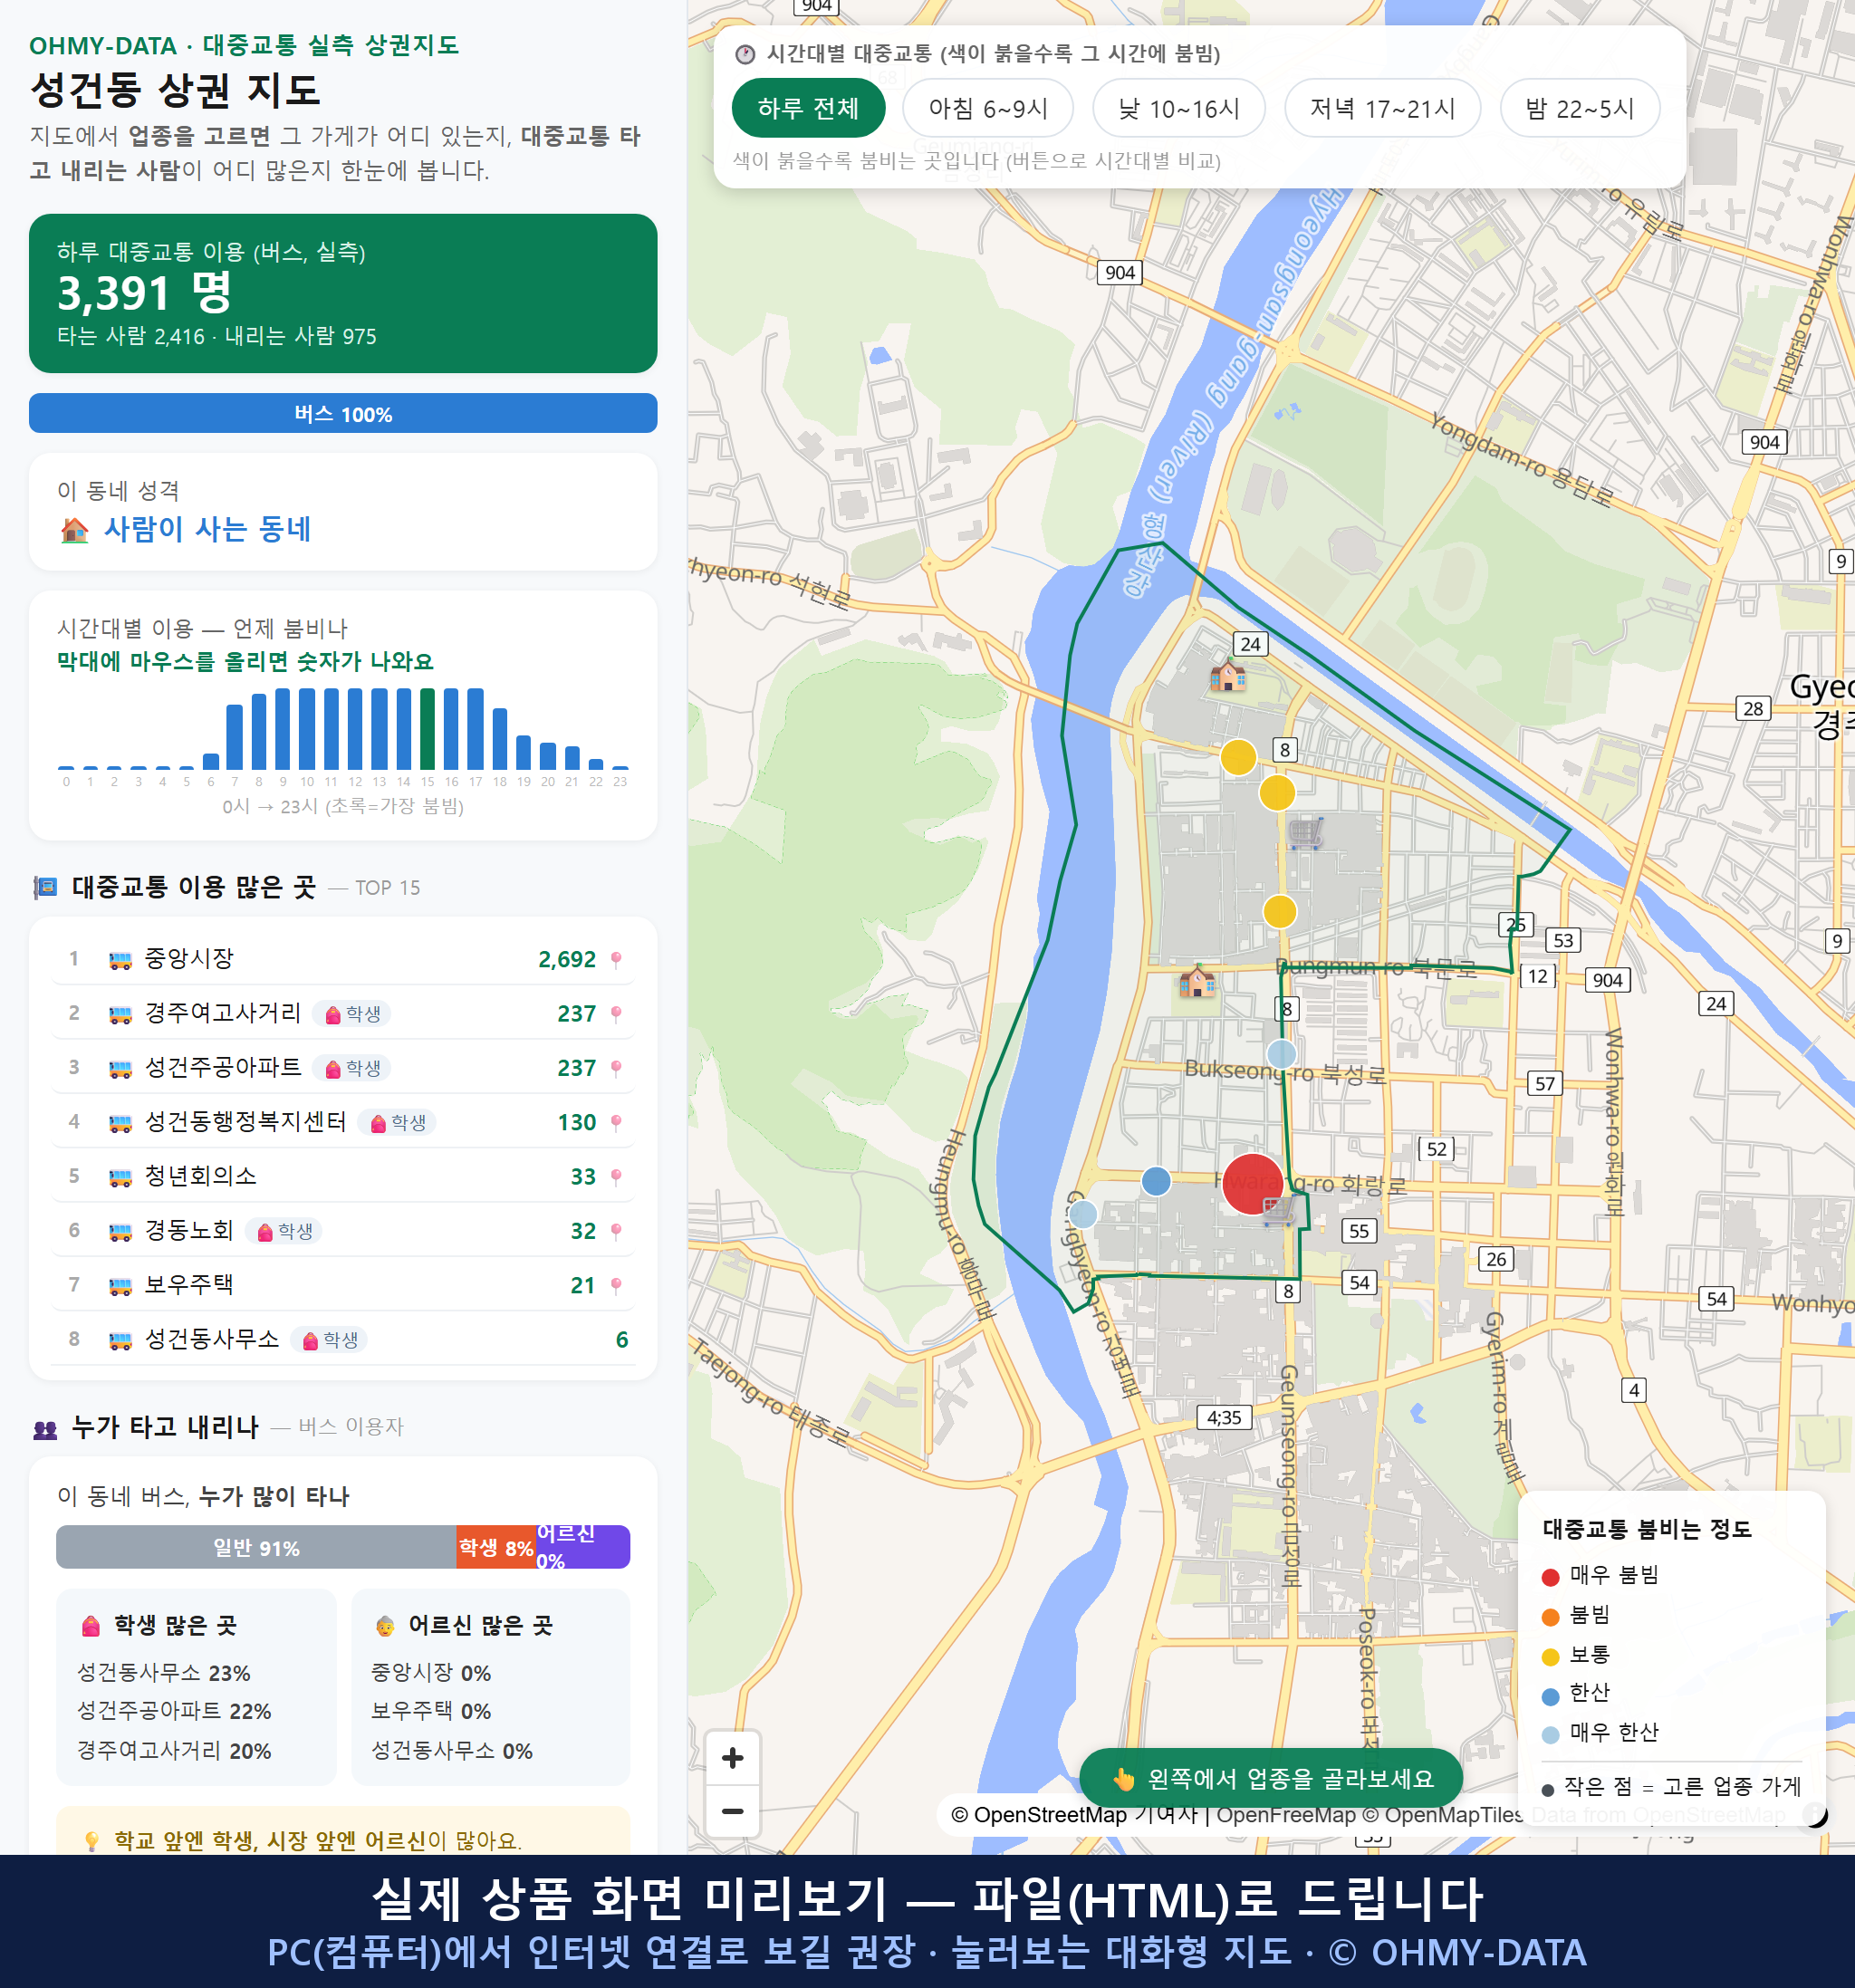Click the clock icon beside 시간대별 대중교통

coord(745,54)
